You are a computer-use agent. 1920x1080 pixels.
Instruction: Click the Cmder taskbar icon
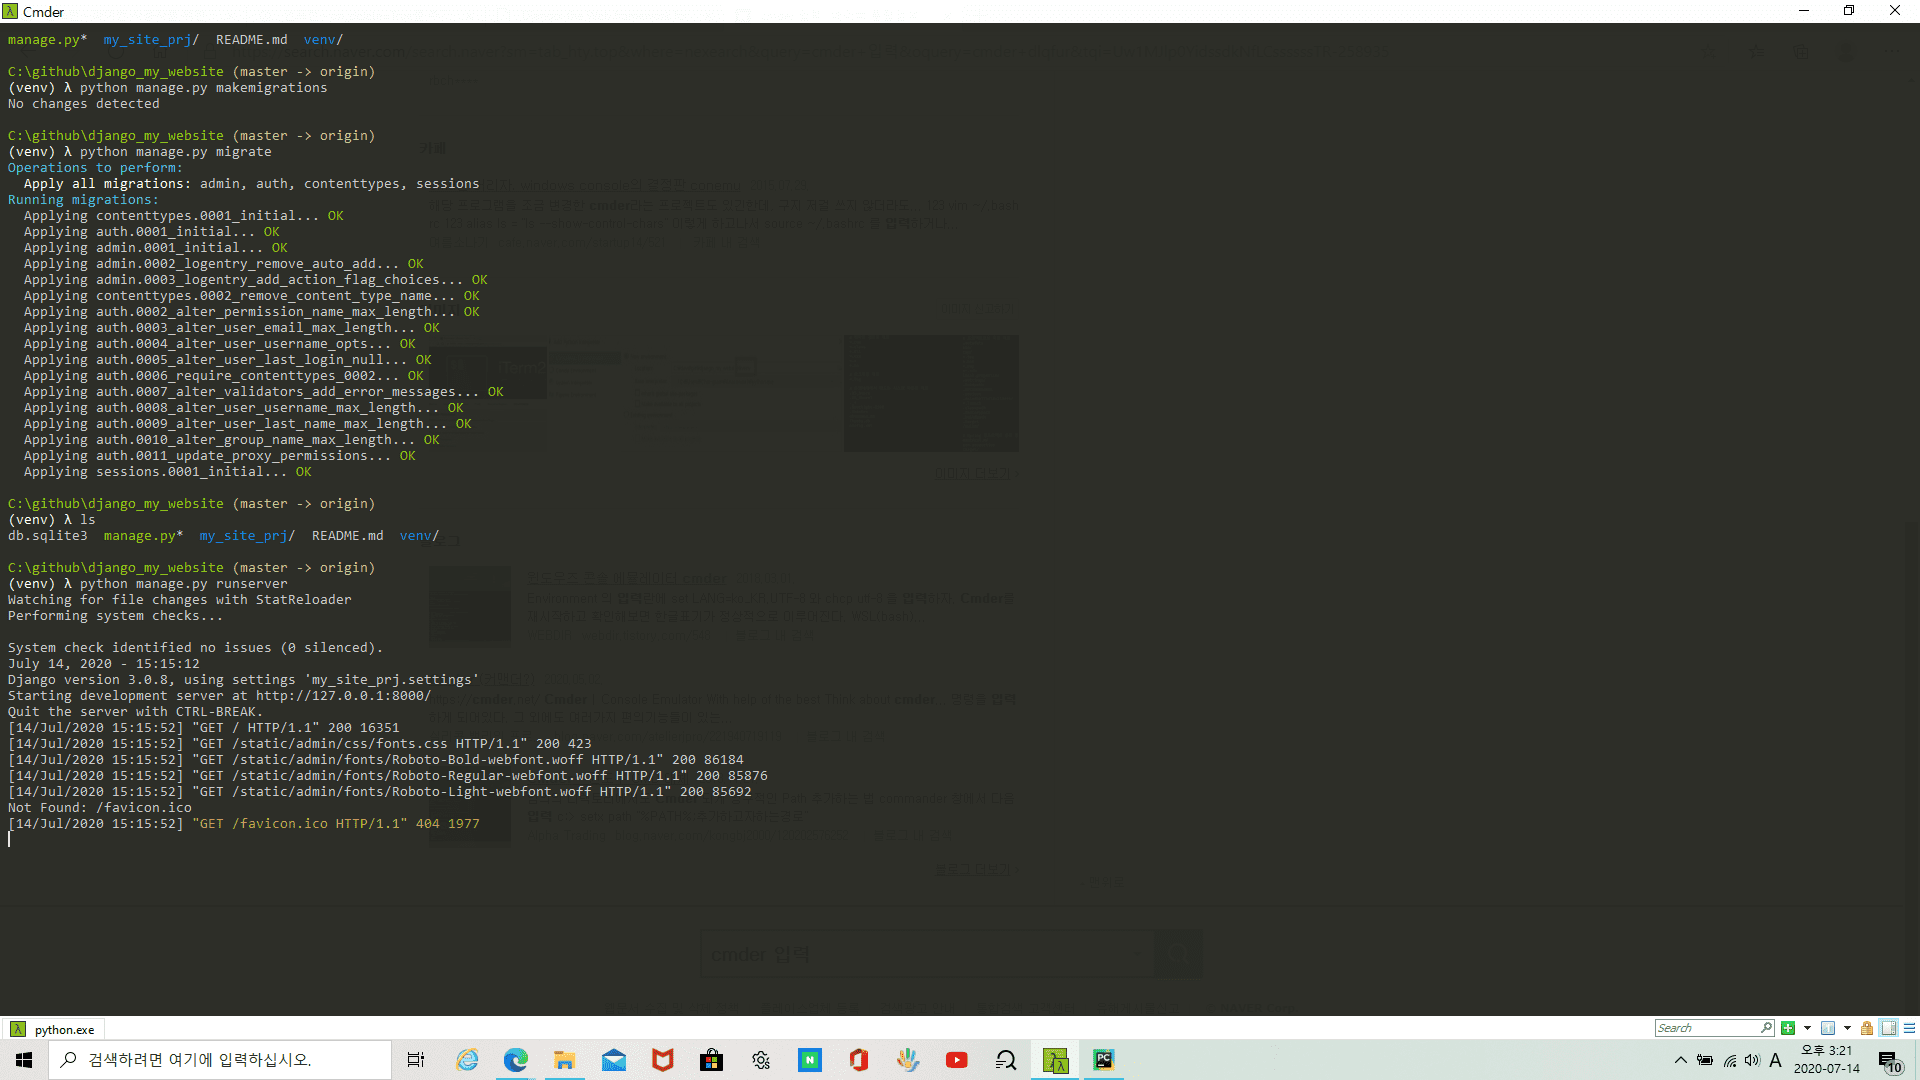1055,1060
